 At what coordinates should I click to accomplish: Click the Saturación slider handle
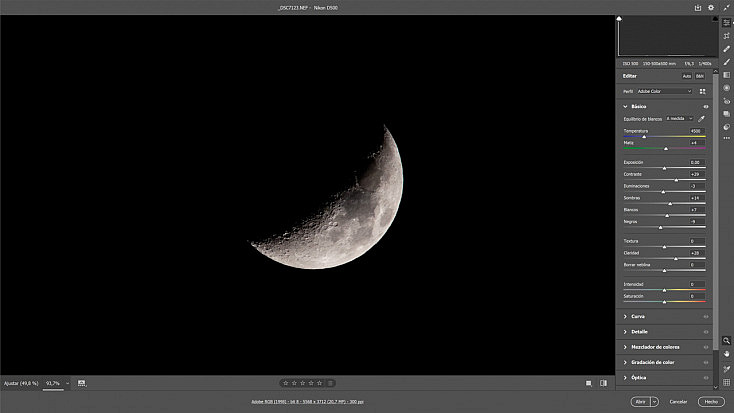click(x=664, y=302)
